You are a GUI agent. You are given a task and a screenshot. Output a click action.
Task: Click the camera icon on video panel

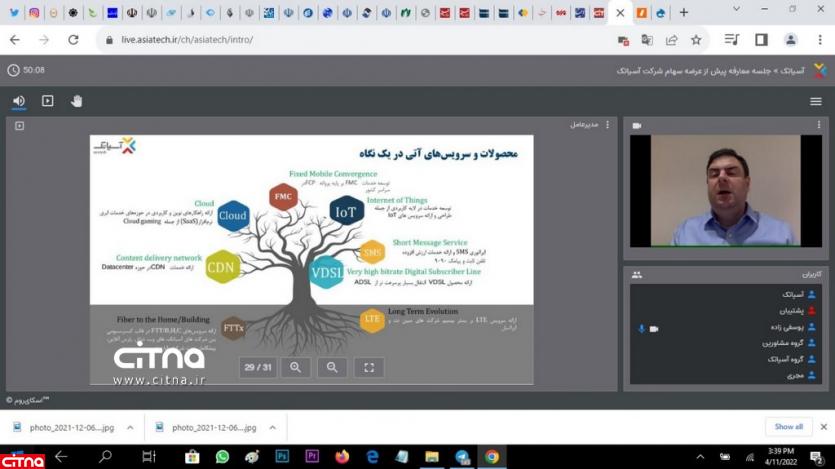(637, 126)
